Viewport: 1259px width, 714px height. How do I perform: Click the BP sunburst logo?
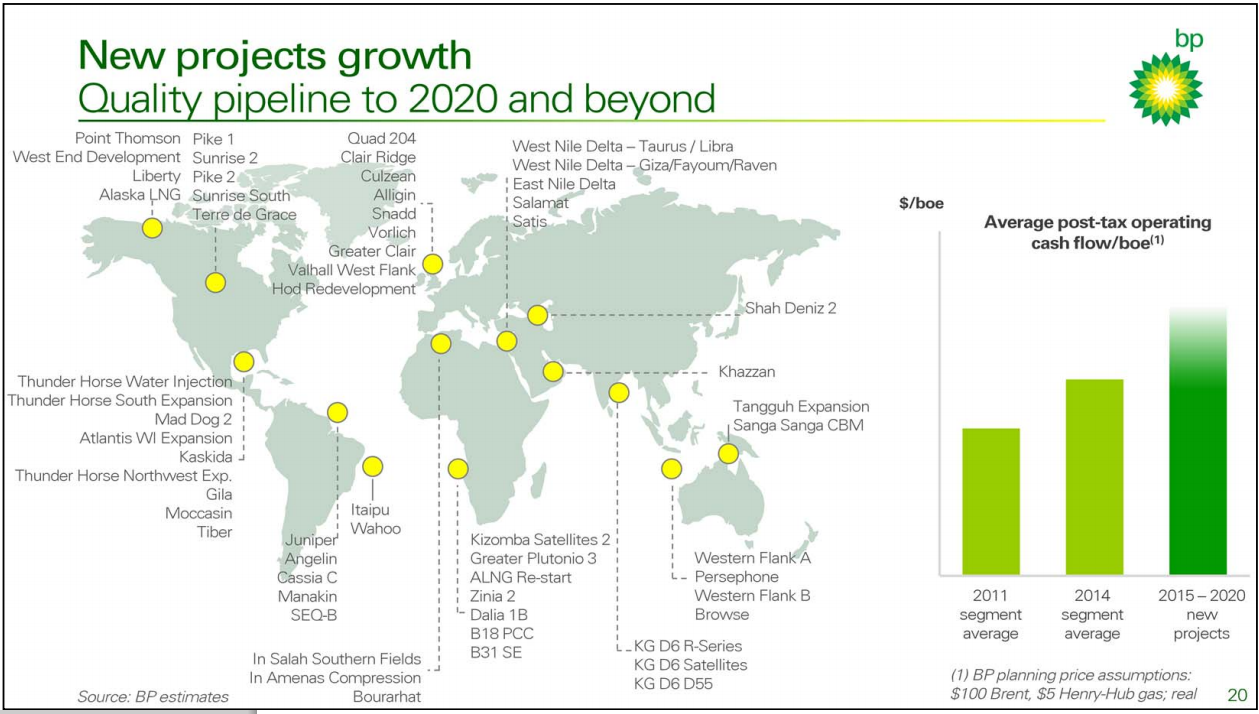[x=1165, y=88]
